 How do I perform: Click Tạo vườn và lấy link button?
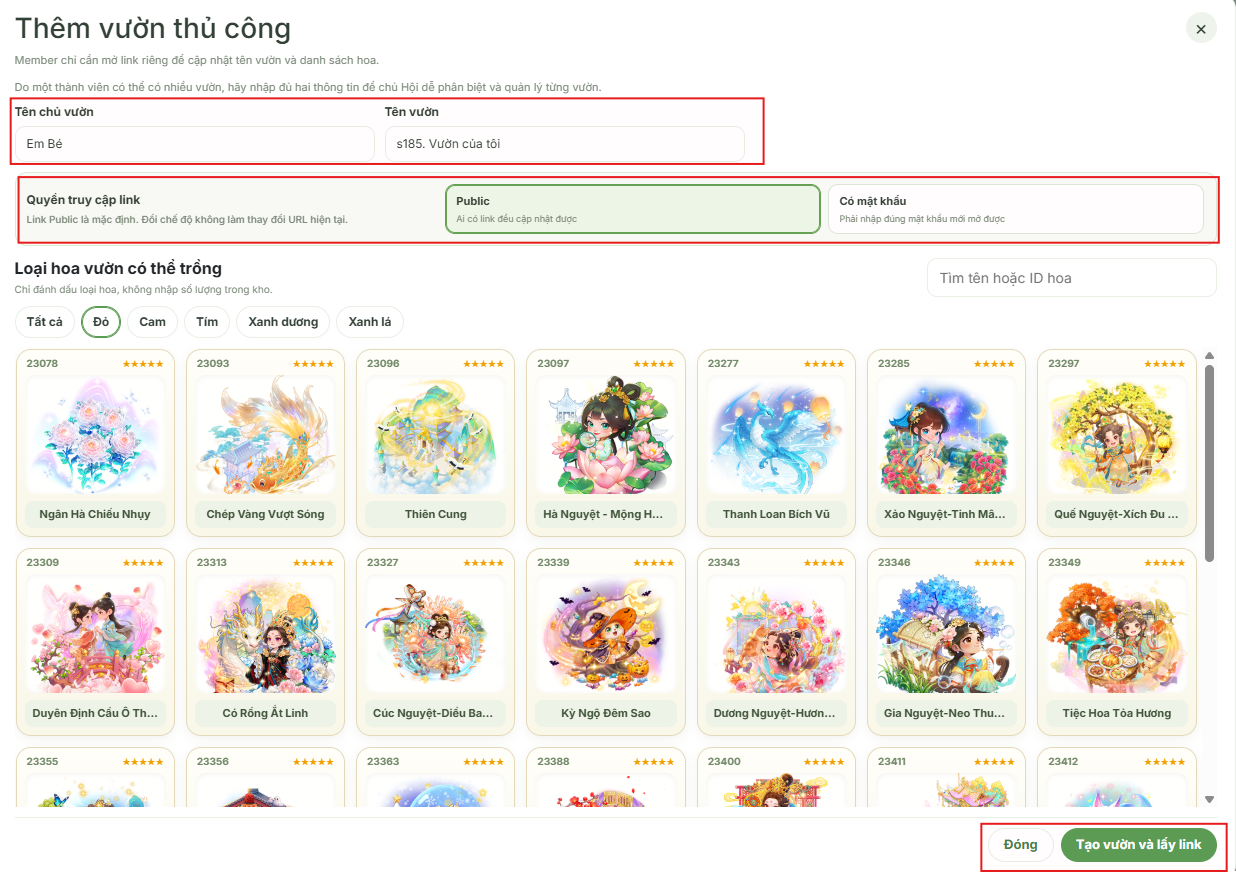pos(1139,845)
